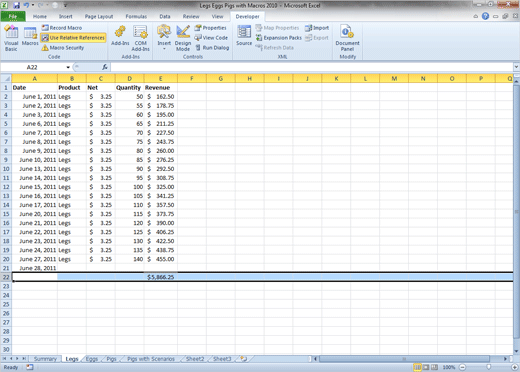Open the Sheet2 tab
This screenshot has width=520, height=372.
(x=195, y=359)
